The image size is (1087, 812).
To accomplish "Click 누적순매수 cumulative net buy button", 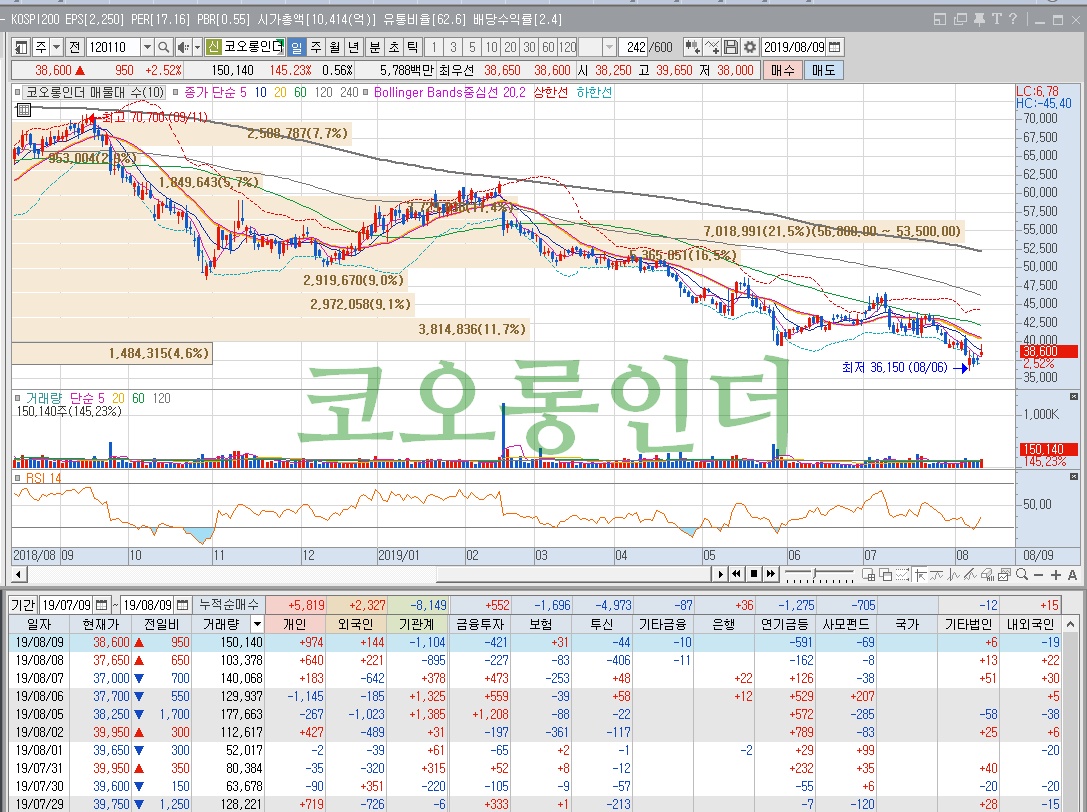I will tap(228, 605).
